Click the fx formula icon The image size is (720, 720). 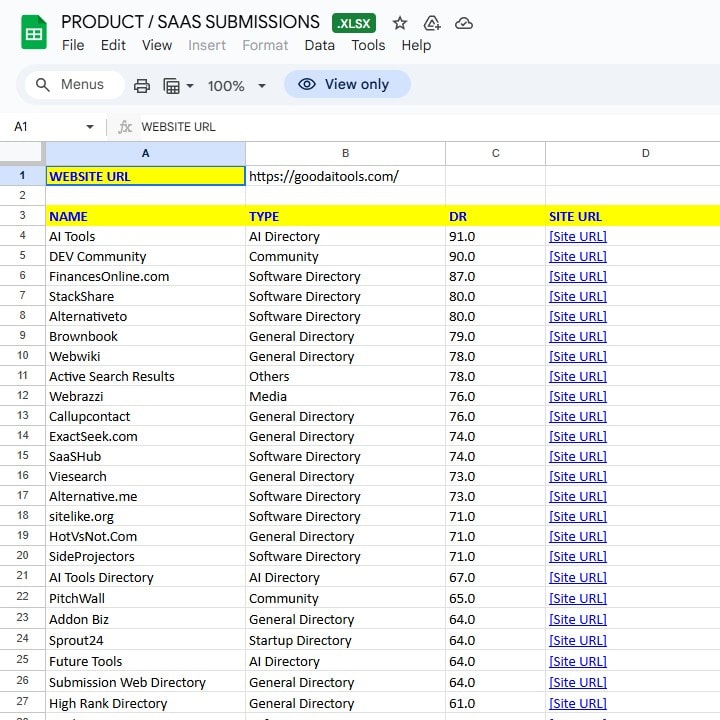coord(125,127)
